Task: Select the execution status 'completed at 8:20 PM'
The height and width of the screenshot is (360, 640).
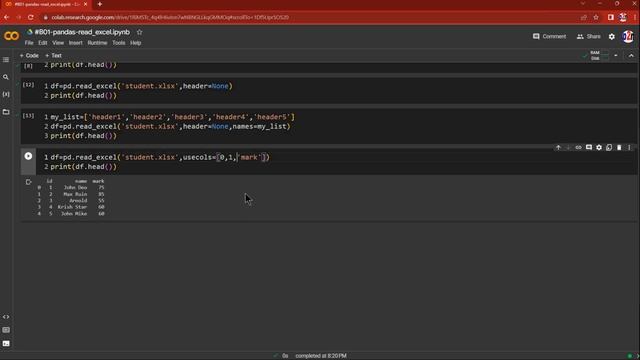Action: point(321,356)
